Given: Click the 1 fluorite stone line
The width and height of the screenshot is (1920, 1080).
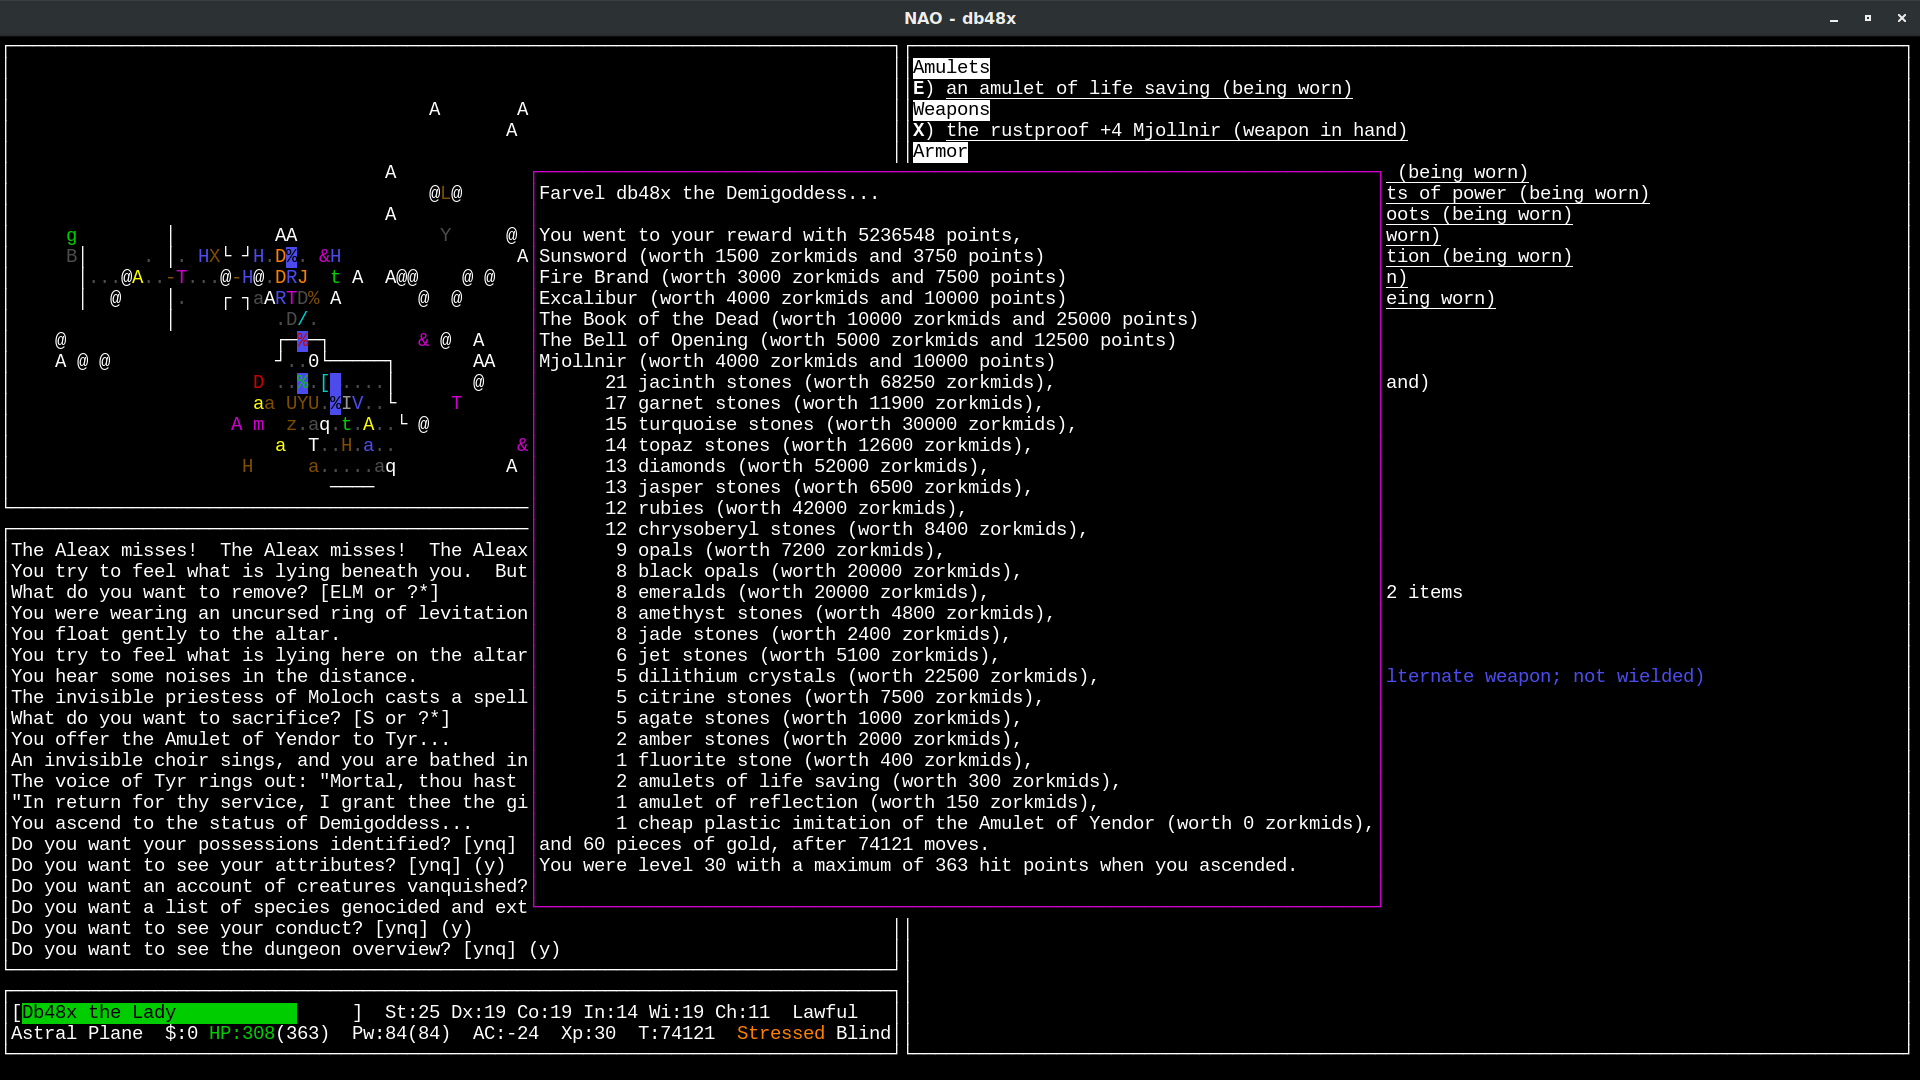Looking at the screenshot, I should tap(824, 760).
